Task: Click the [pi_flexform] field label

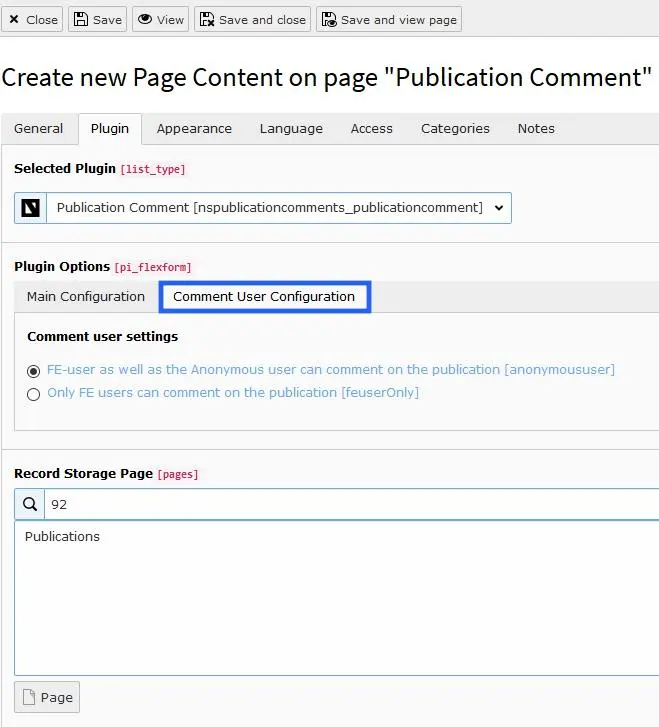Action: 153,268
